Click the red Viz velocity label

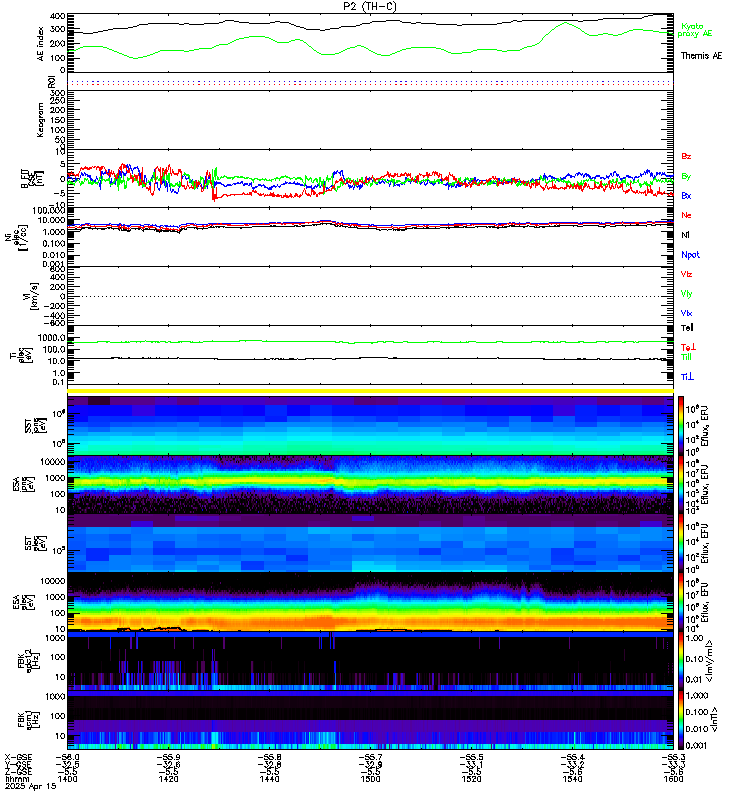(686, 274)
